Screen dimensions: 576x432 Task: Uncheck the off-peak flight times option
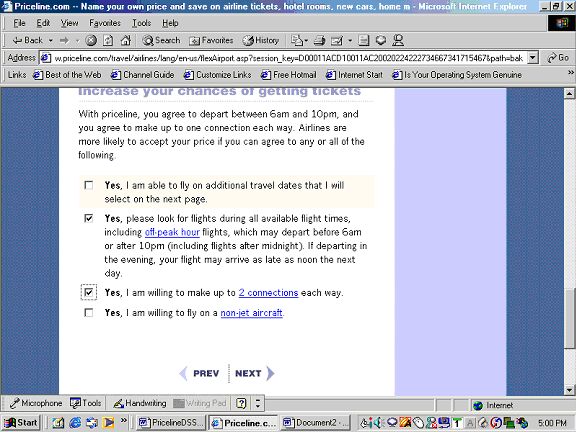click(89, 219)
